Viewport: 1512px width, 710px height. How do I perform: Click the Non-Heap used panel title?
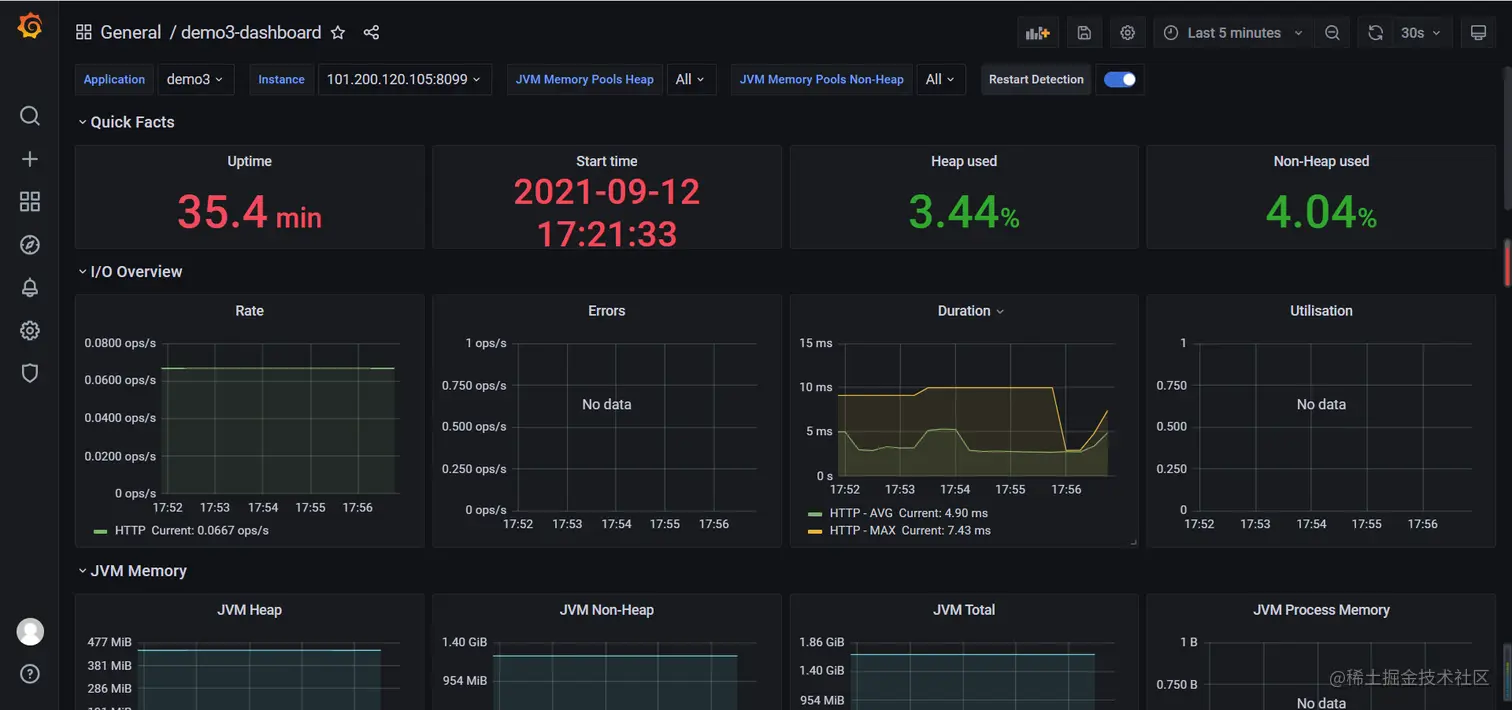(1321, 161)
